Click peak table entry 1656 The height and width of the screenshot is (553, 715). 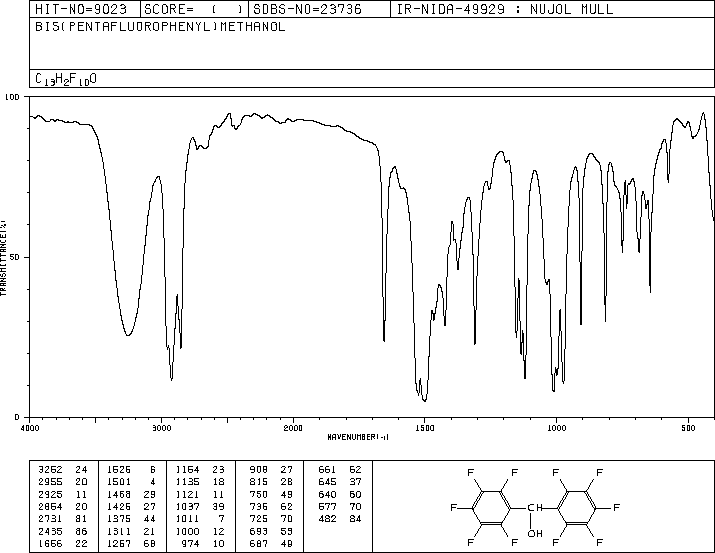(x=50, y=543)
